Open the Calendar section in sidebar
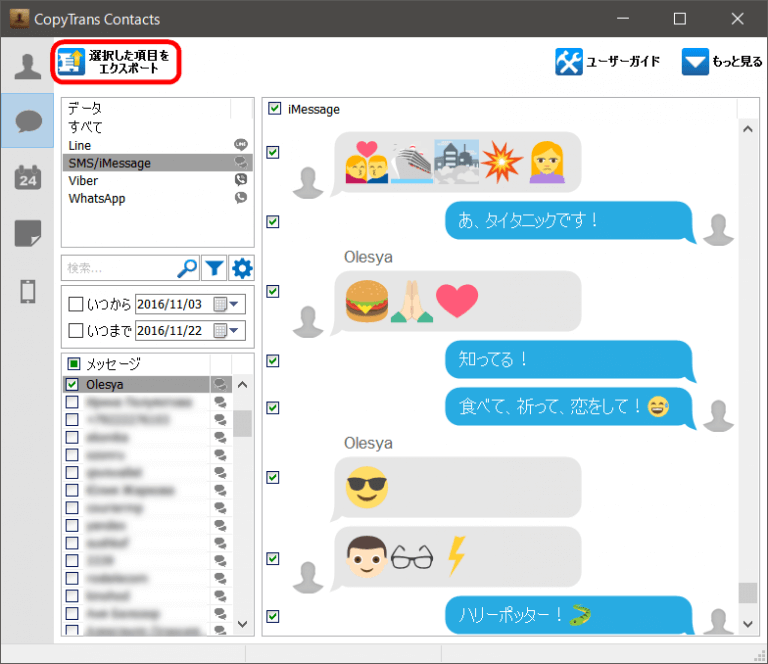 point(28,177)
